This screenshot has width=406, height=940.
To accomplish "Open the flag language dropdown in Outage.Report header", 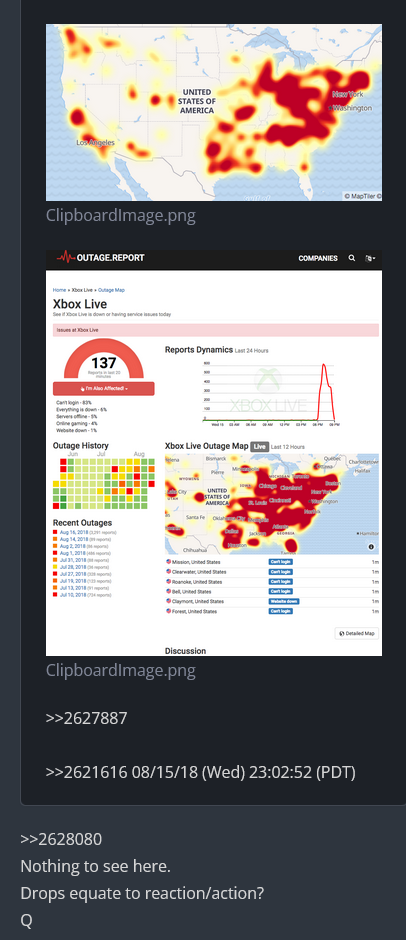I will (370, 258).
